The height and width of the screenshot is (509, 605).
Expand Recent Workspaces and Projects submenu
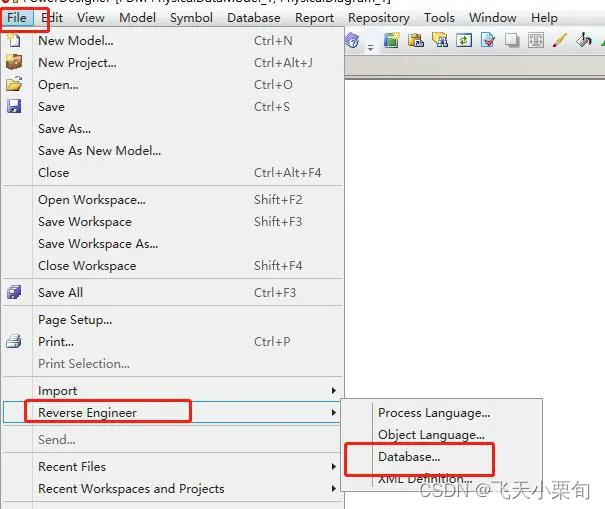tap(173, 489)
